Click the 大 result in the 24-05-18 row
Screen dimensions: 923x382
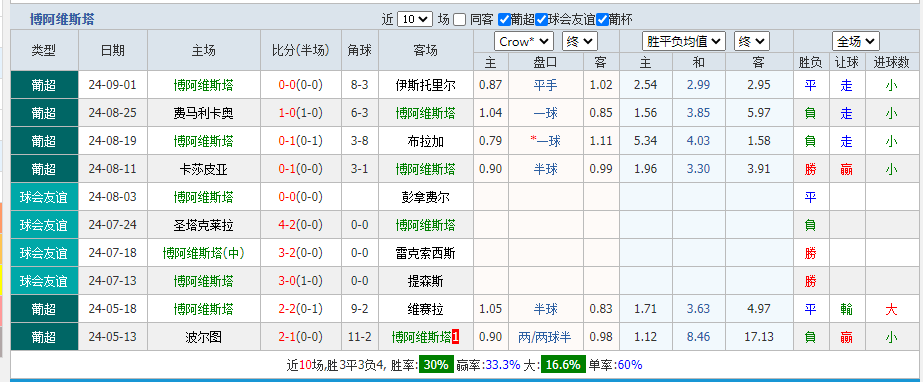coord(891,309)
